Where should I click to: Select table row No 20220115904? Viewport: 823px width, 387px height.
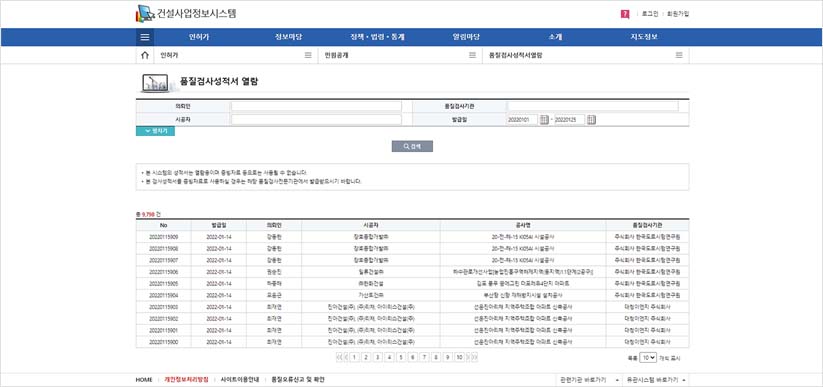tap(413, 295)
